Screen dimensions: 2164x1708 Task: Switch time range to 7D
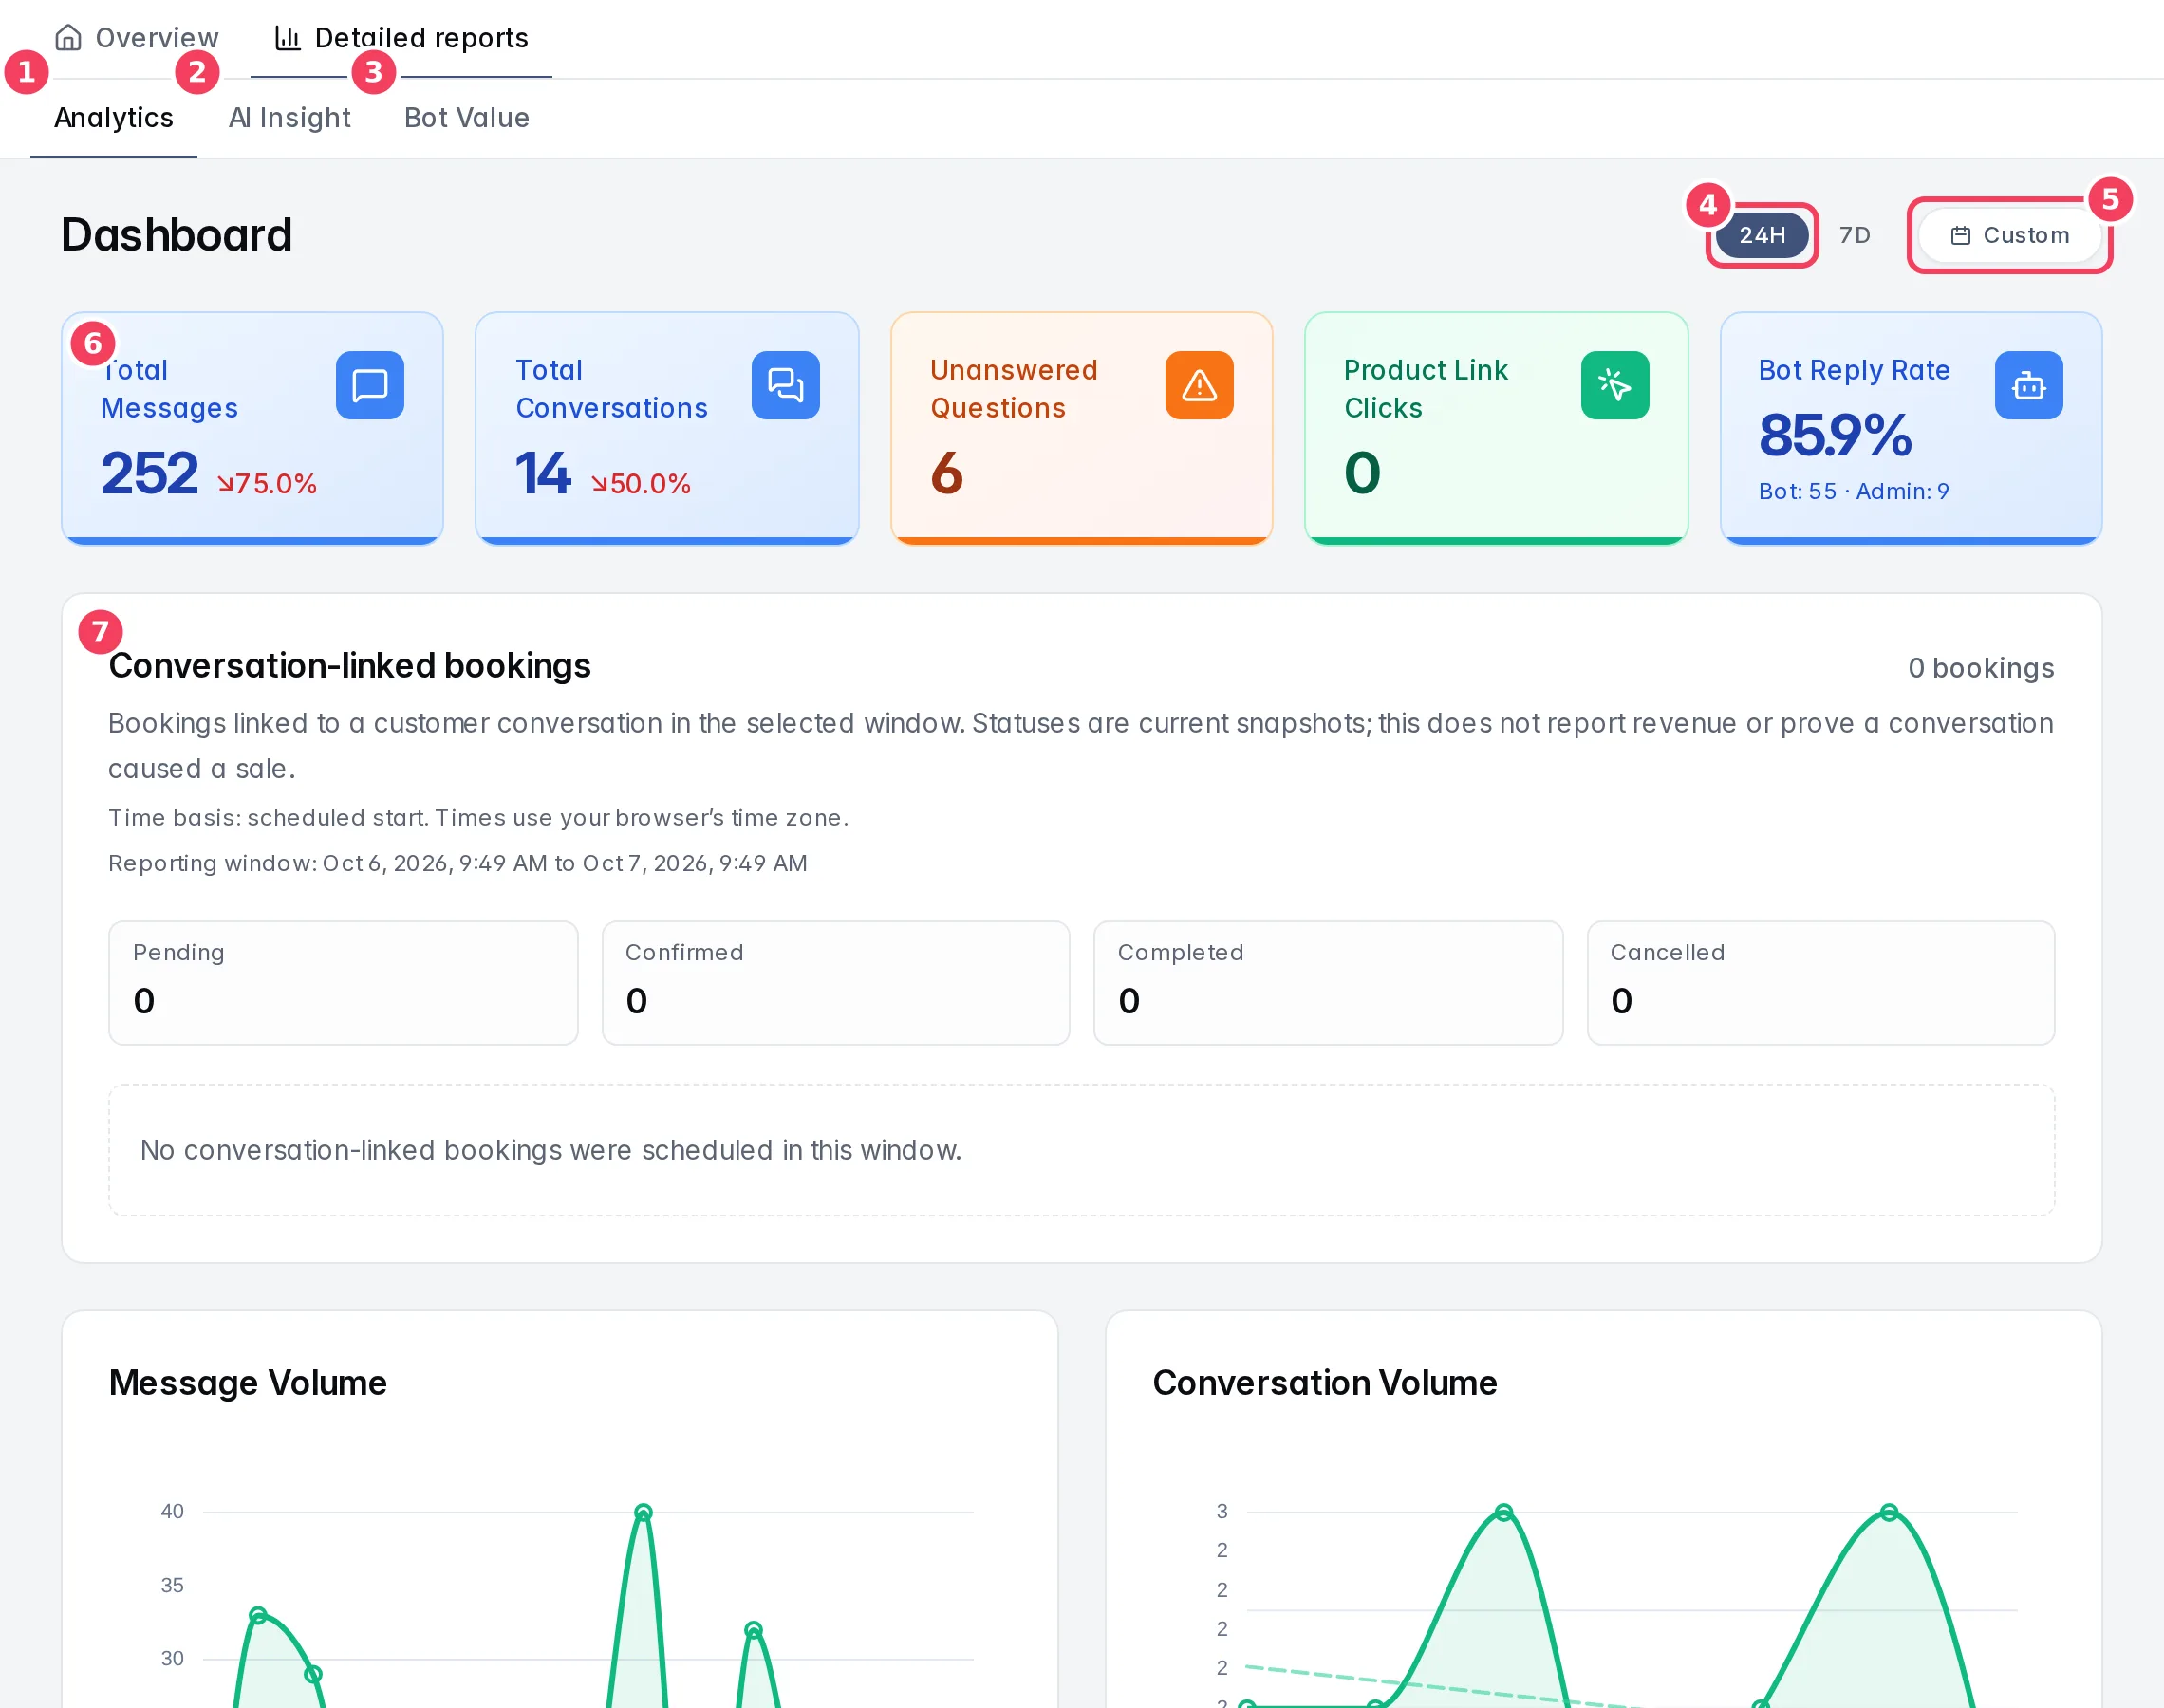(1854, 235)
